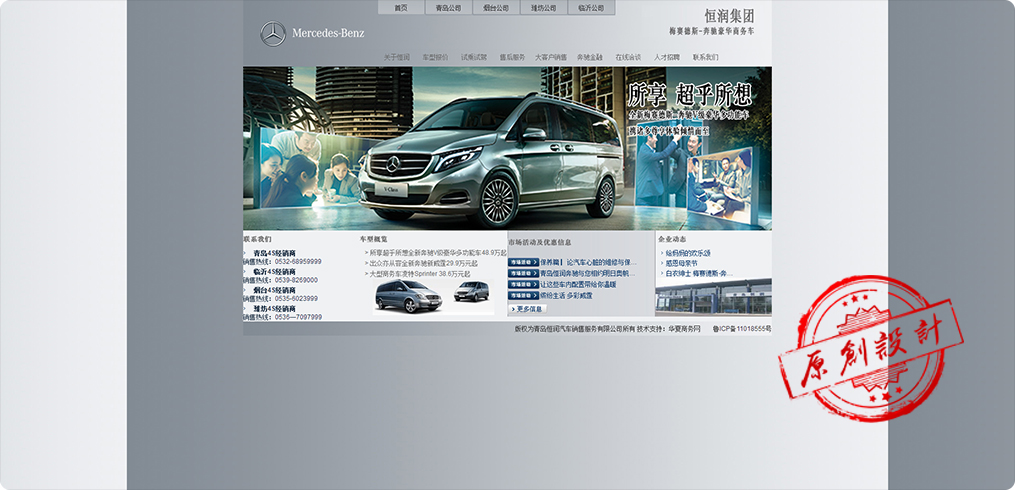Click the 车型概览 section heading

[374, 239]
